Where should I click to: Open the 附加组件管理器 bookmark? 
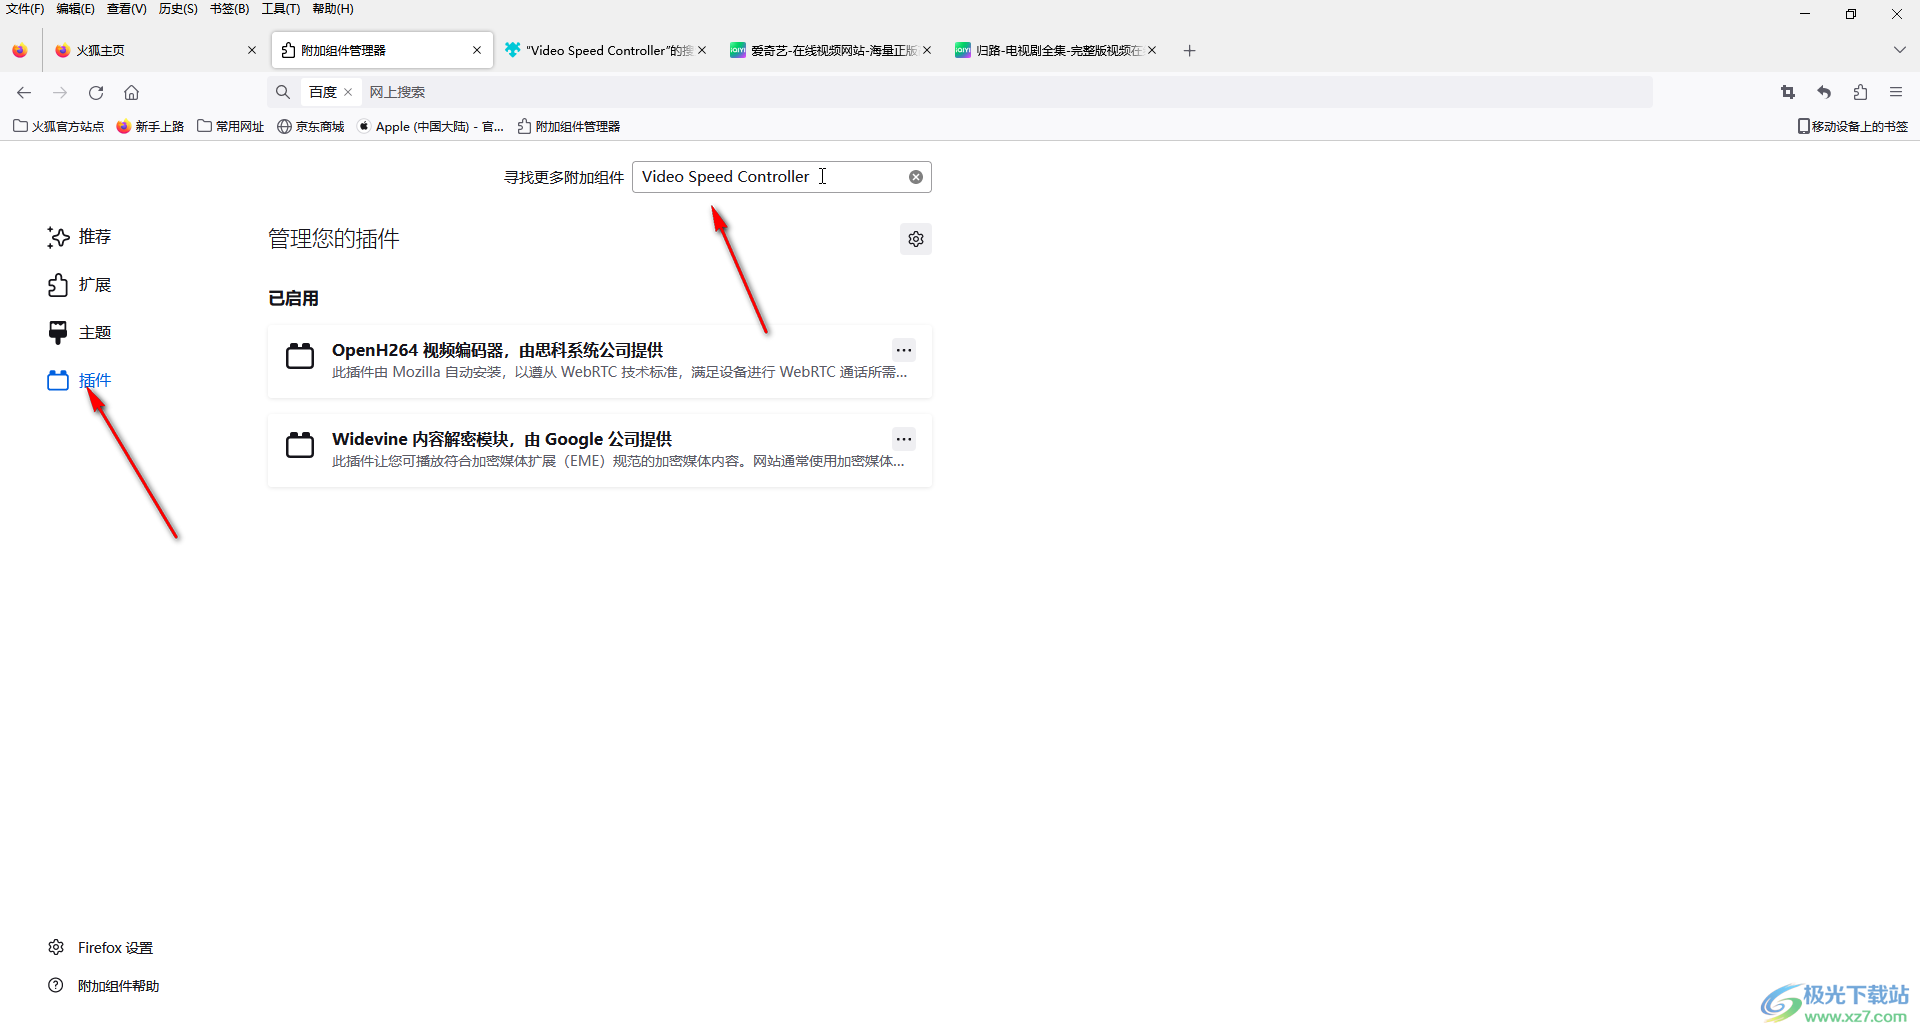click(569, 126)
